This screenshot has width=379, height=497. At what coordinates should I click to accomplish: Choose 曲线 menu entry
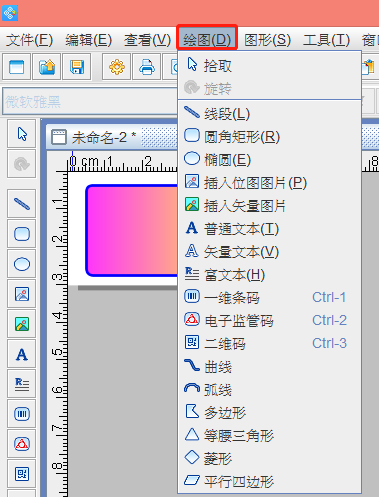(x=270, y=366)
